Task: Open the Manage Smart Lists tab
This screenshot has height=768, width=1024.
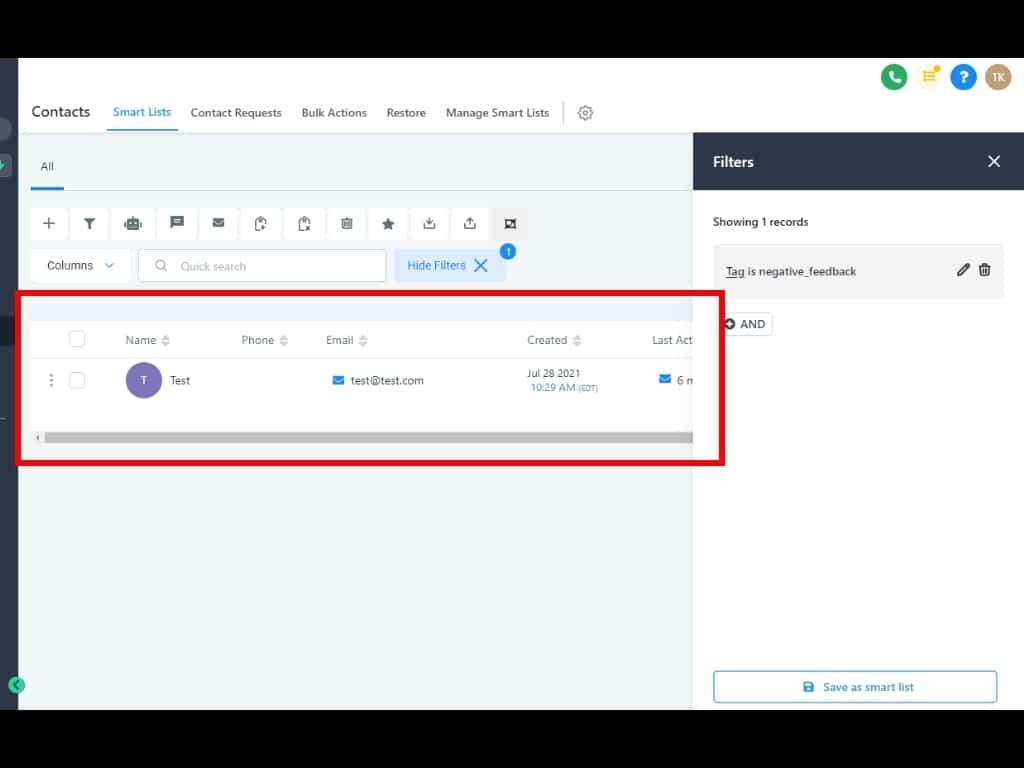Action: tap(497, 113)
